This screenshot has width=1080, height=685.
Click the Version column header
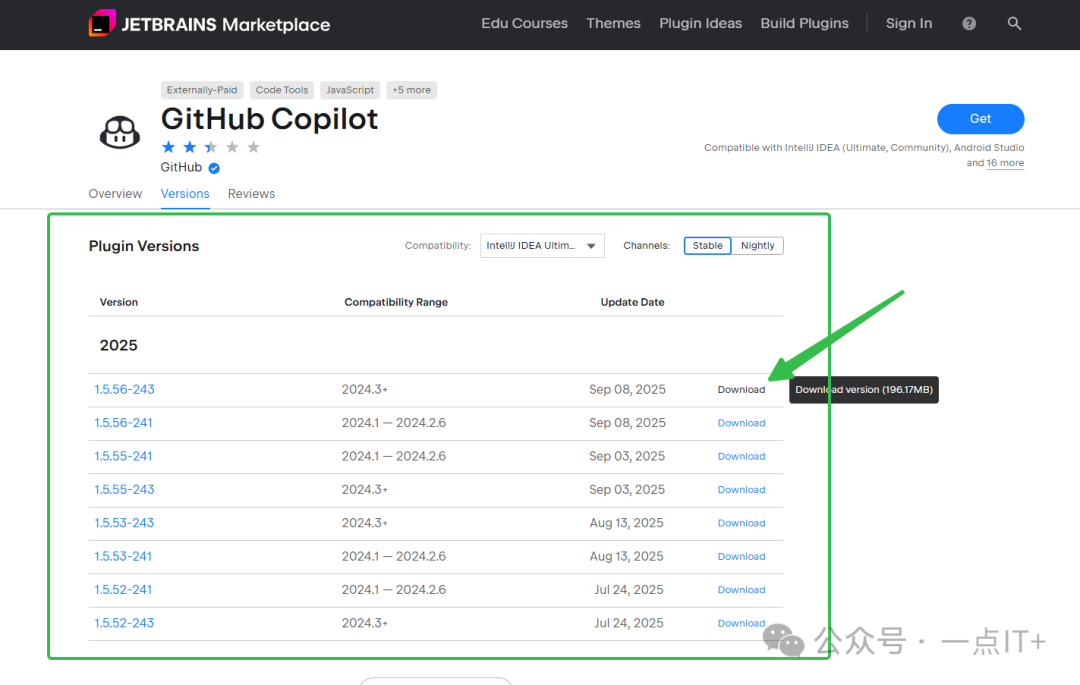(118, 302)
